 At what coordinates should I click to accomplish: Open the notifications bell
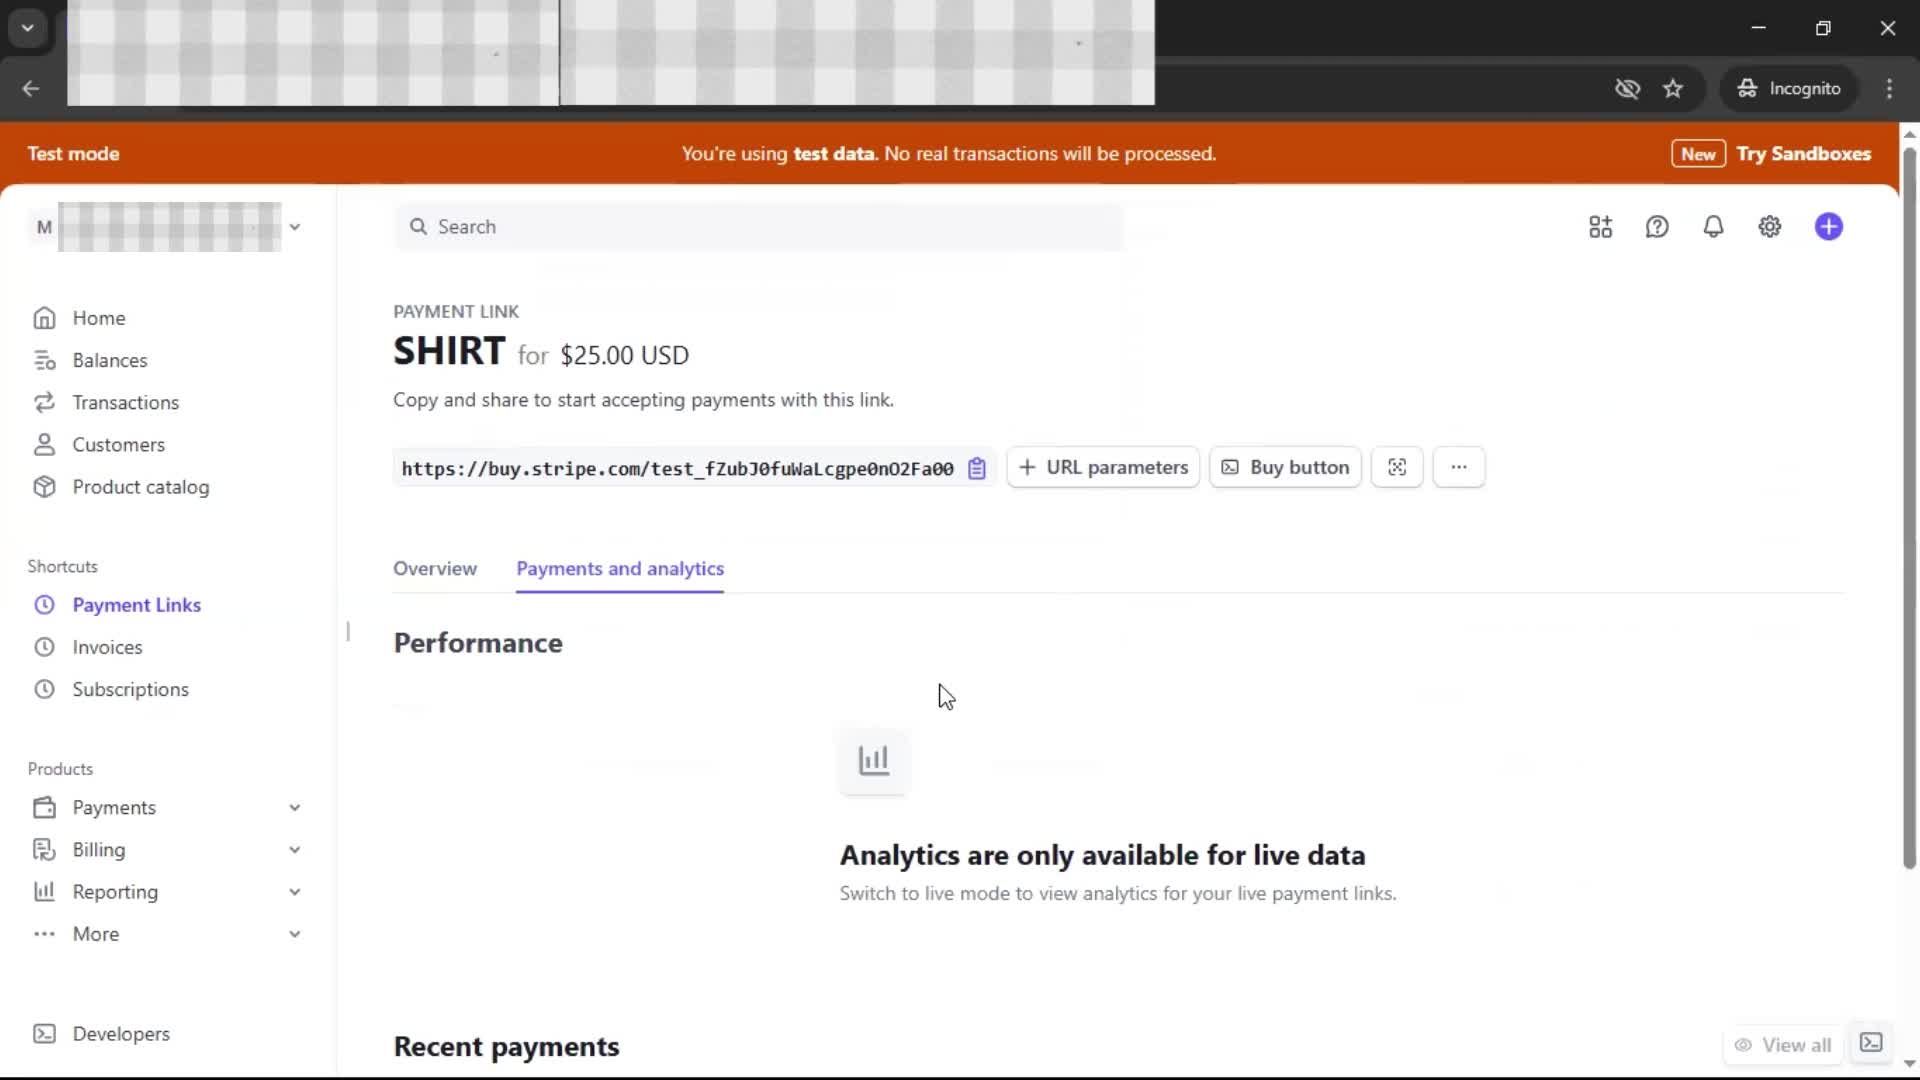click(1713, 227)
